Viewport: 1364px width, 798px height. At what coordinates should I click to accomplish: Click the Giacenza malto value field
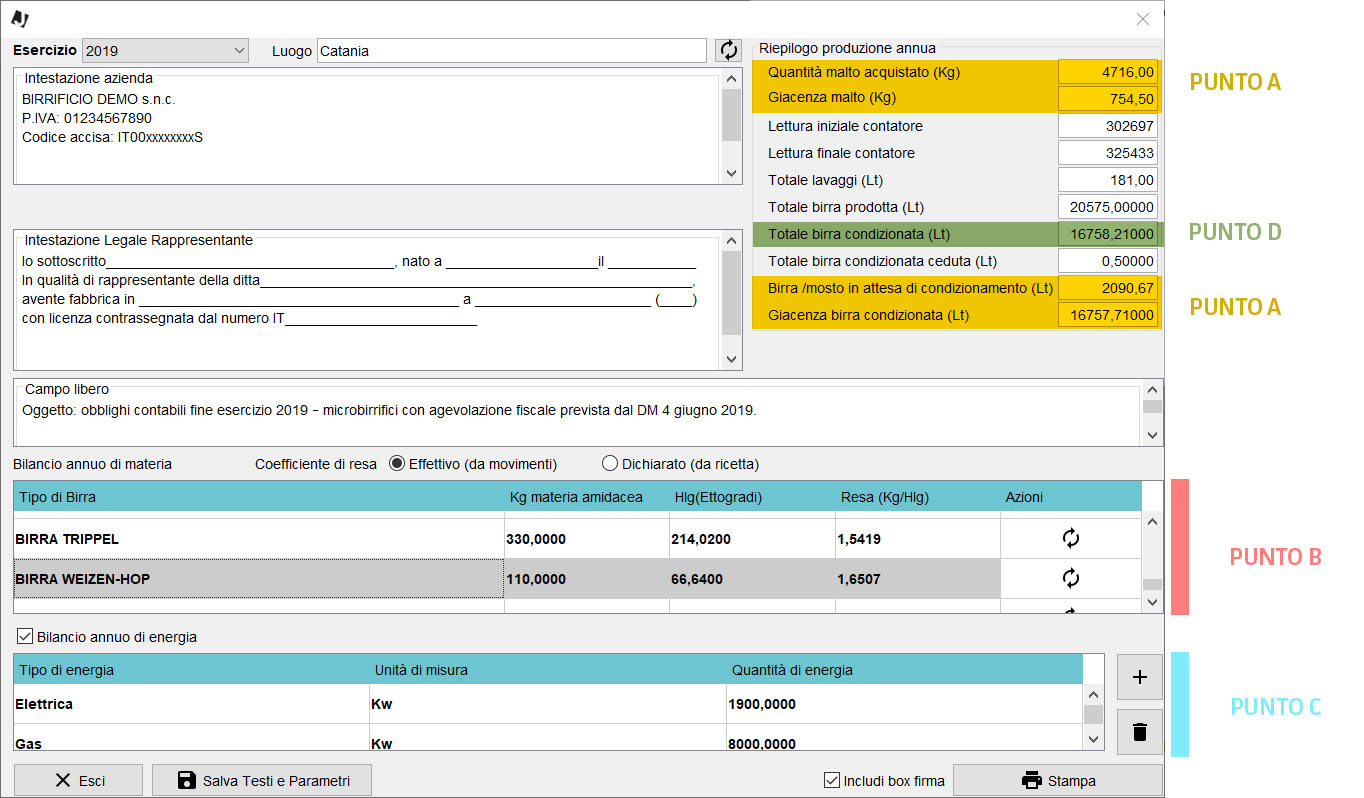1108,98
